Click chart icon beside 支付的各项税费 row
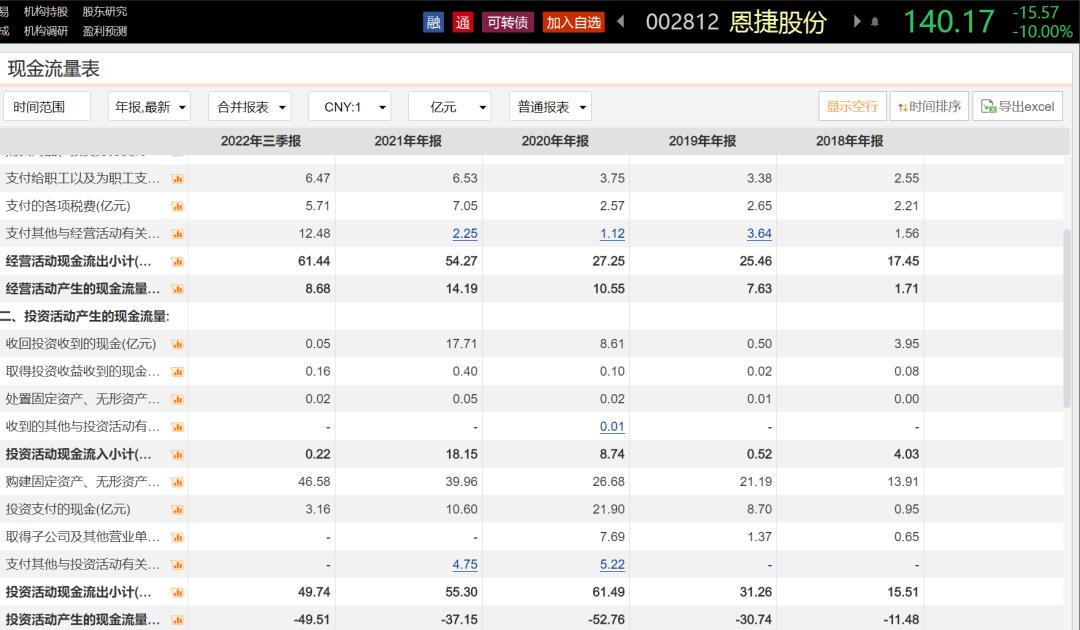 (x=178, y=206)
